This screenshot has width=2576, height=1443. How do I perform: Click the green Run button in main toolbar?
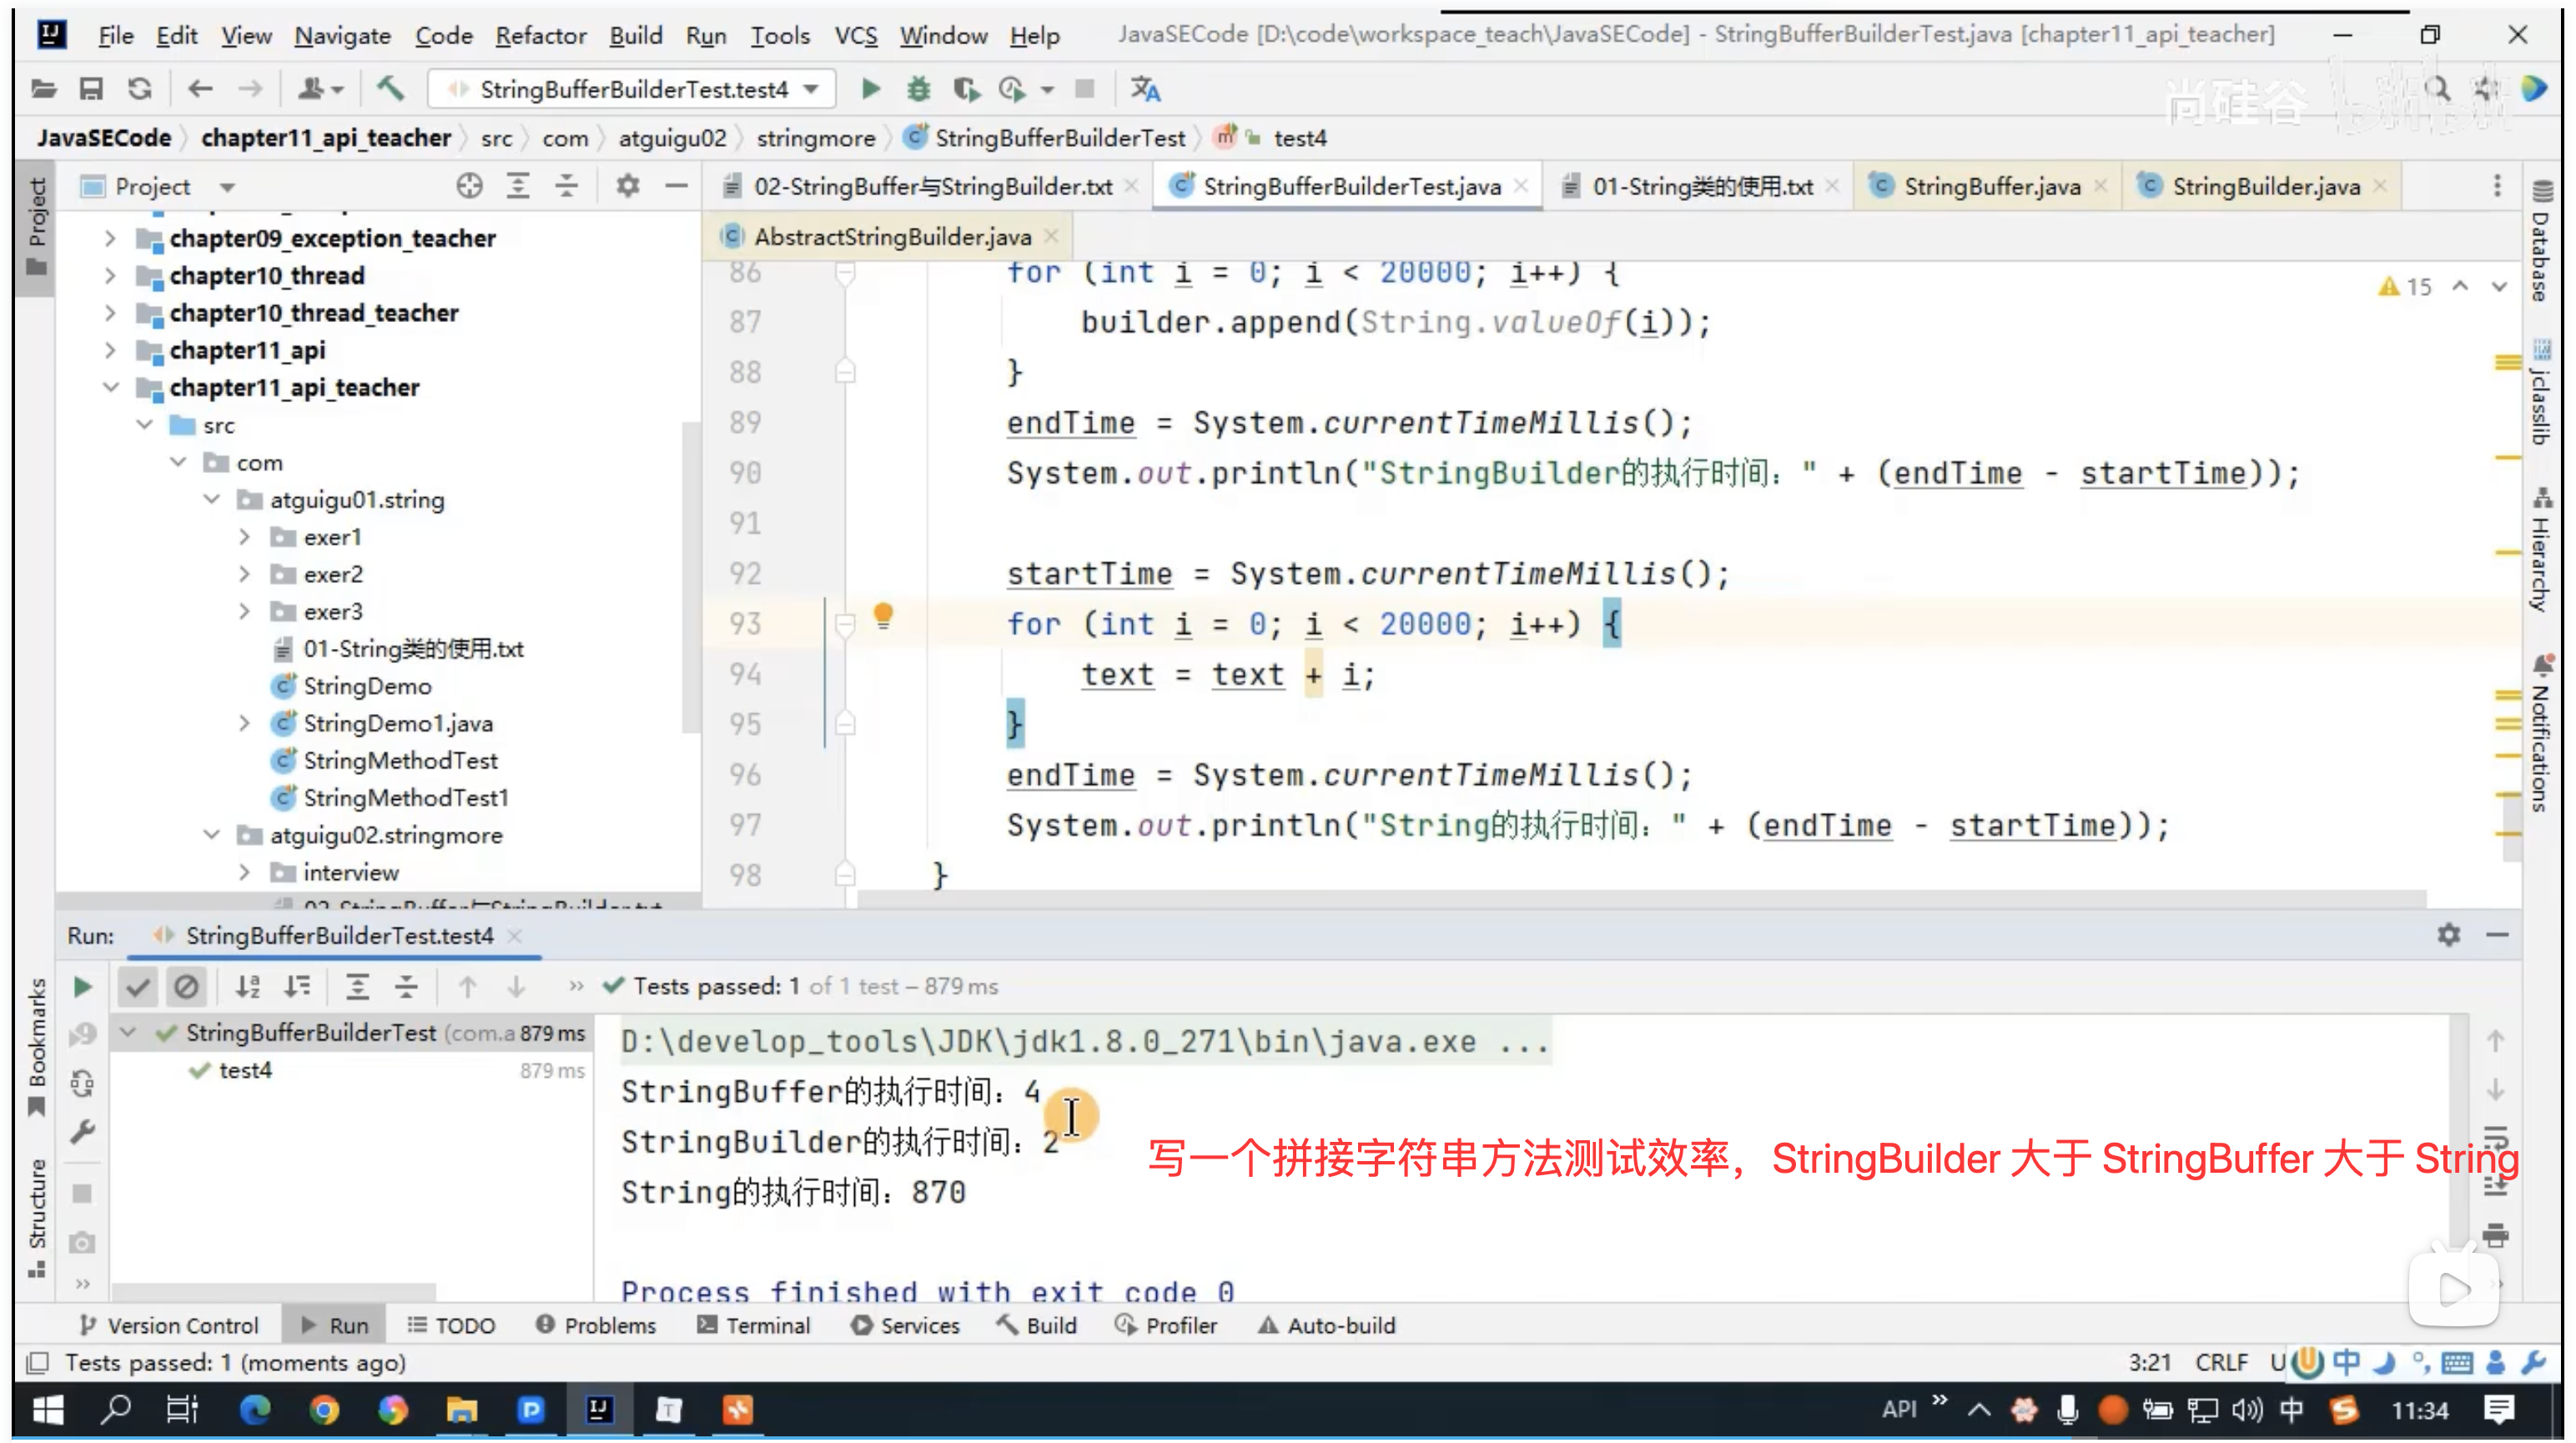click(870, 89)
